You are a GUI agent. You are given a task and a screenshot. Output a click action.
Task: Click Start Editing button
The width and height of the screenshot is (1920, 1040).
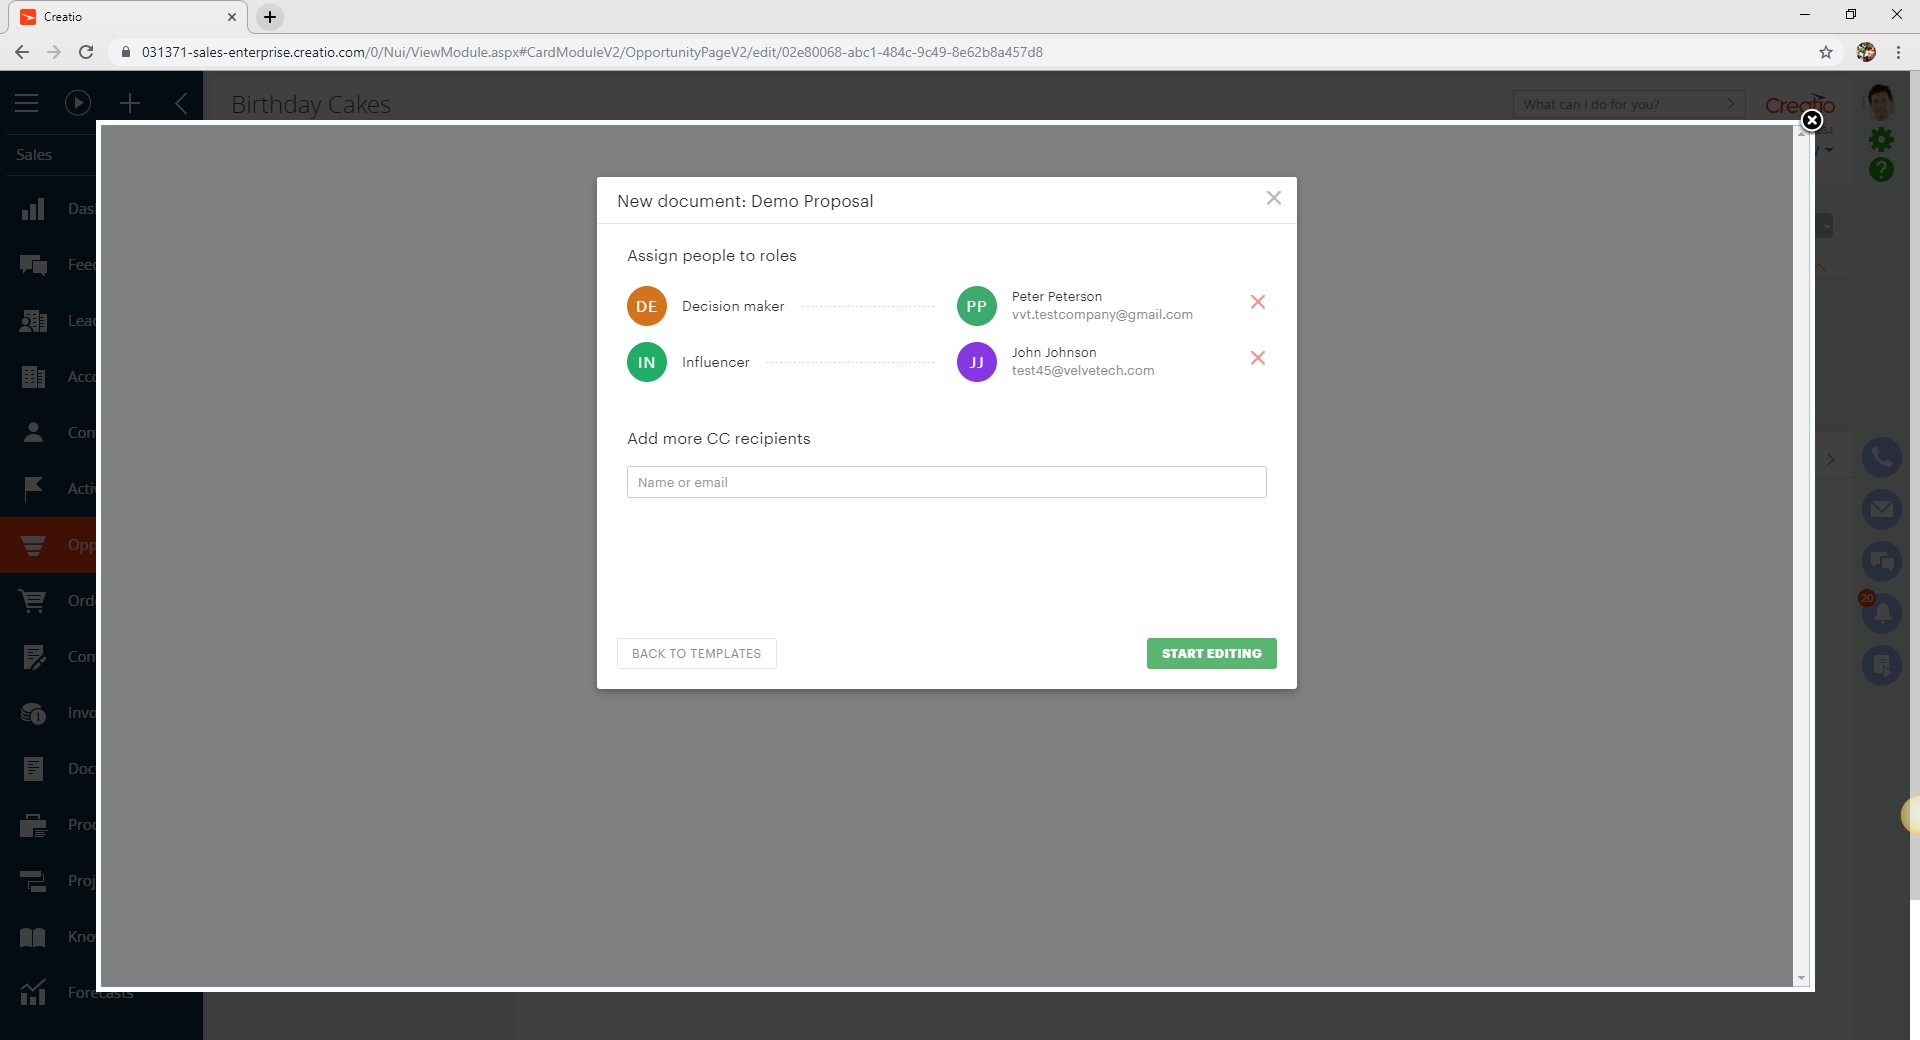(1211, 654)
